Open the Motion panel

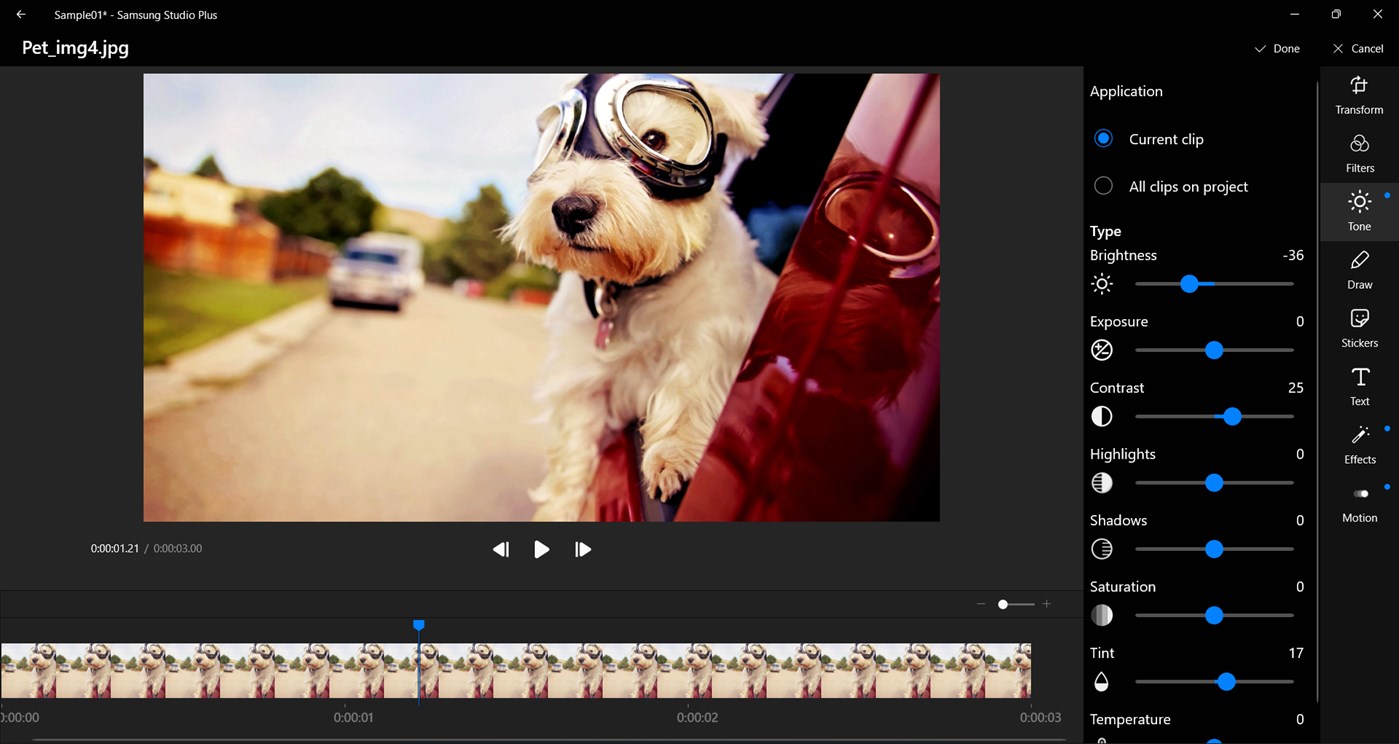point(1359,504)
